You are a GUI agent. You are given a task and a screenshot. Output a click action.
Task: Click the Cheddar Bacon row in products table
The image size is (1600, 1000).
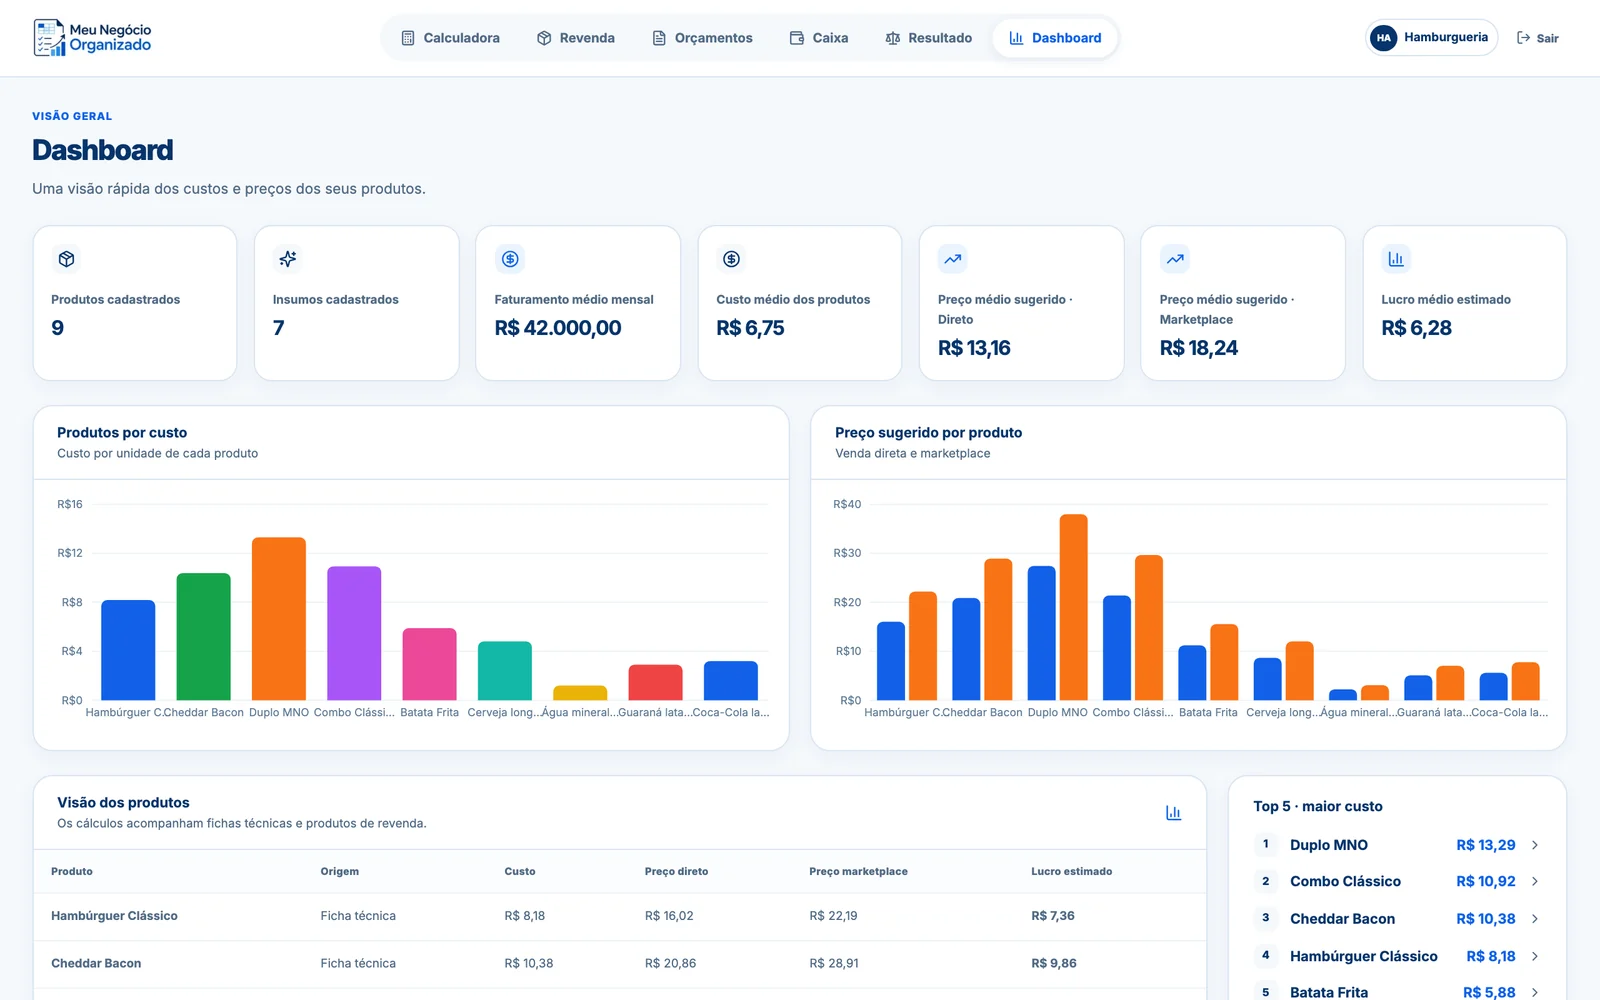pyautogui.click(x=620, y=964)
